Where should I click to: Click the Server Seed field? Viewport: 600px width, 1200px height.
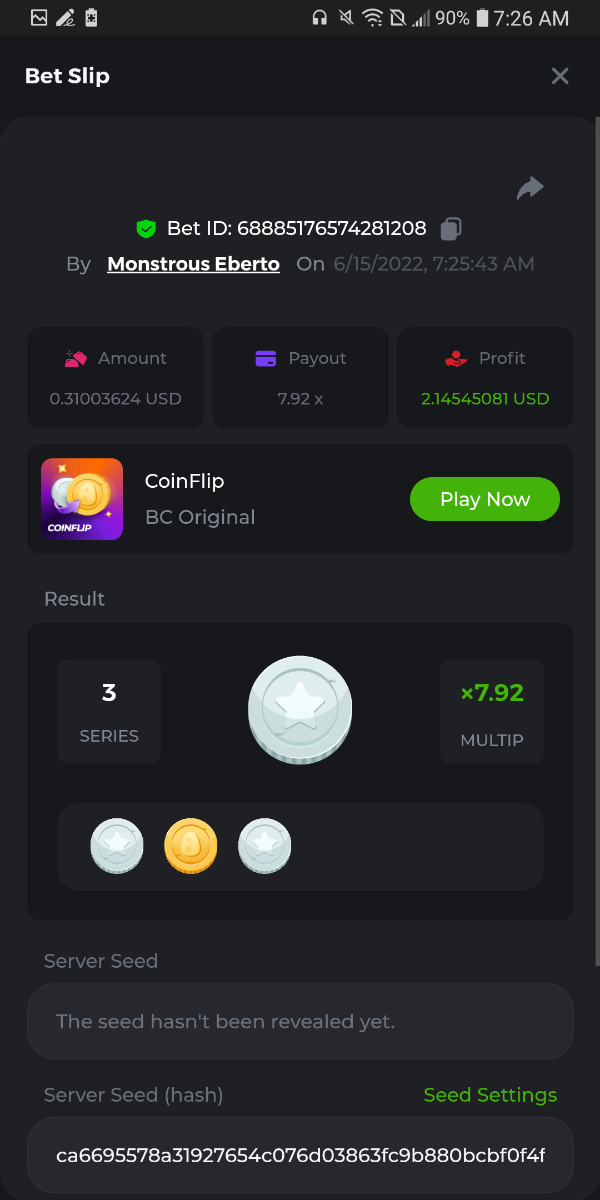[x=300, y=1021]
